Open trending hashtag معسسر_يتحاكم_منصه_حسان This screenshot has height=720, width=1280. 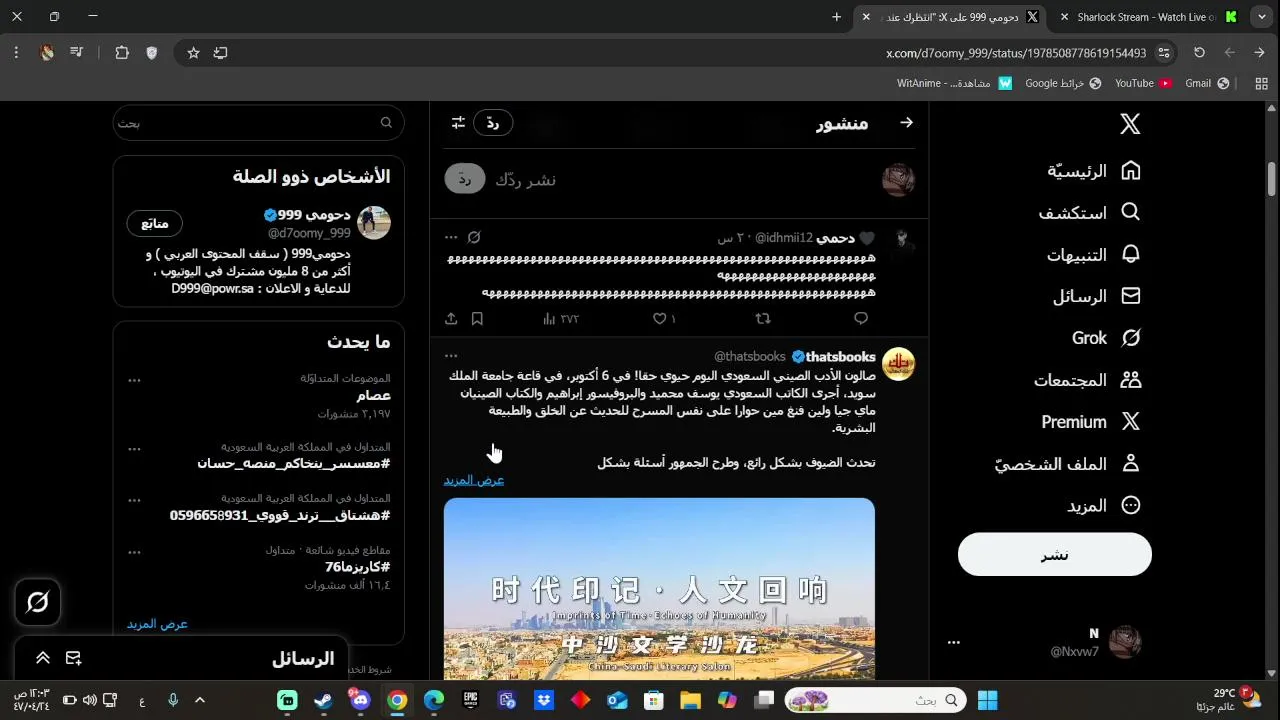click(294, 464)
